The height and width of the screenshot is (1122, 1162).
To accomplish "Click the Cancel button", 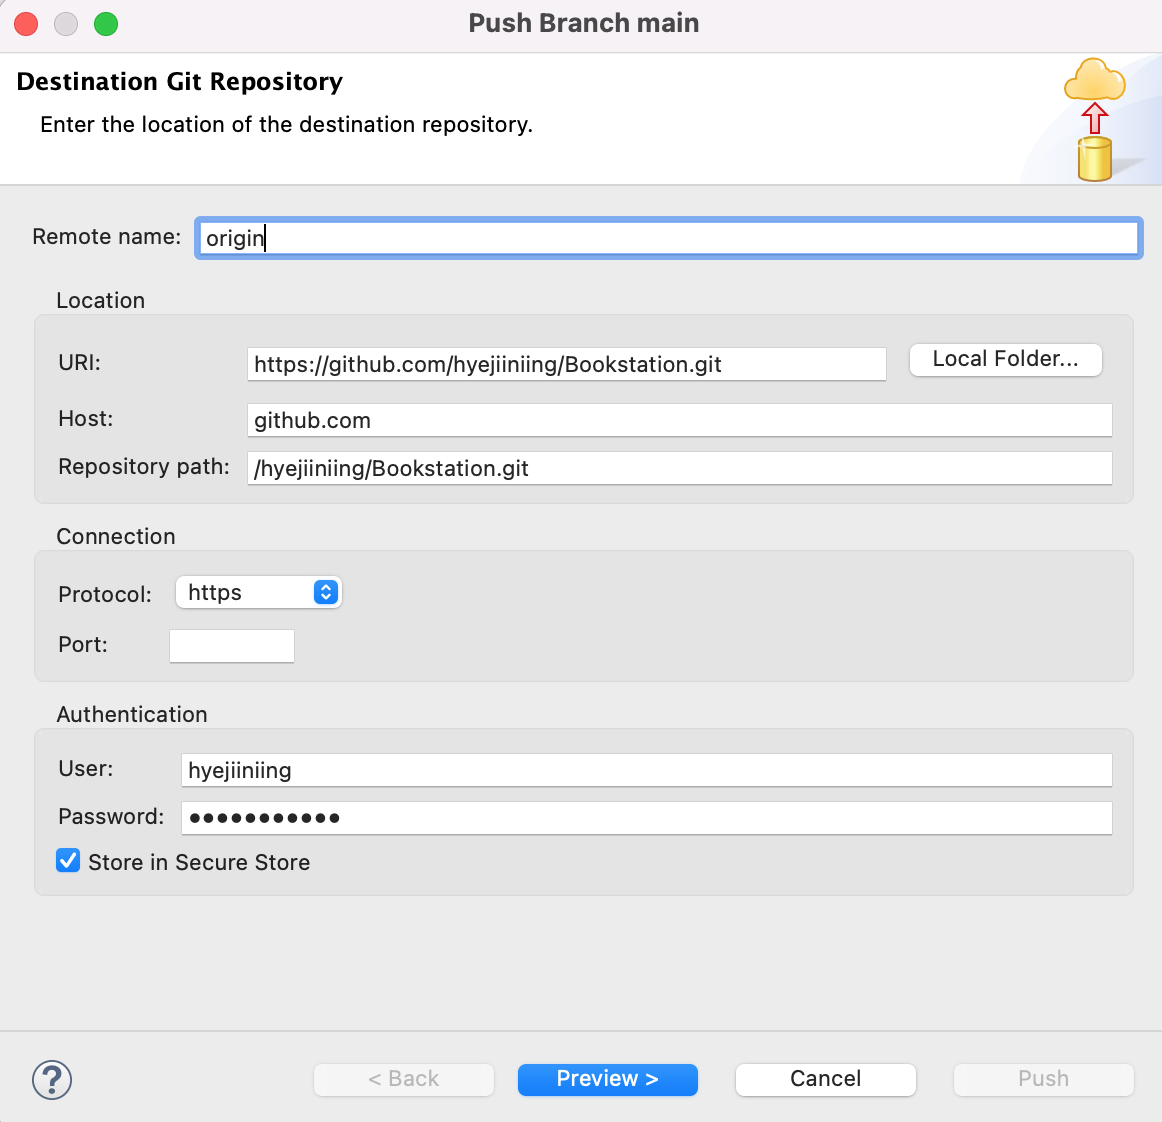I will (825, 1079).
